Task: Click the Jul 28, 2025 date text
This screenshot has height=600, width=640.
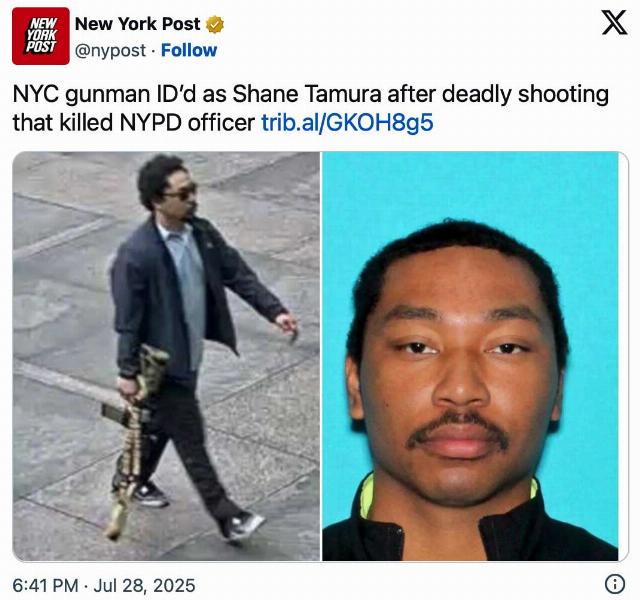Action: (144, 585)
